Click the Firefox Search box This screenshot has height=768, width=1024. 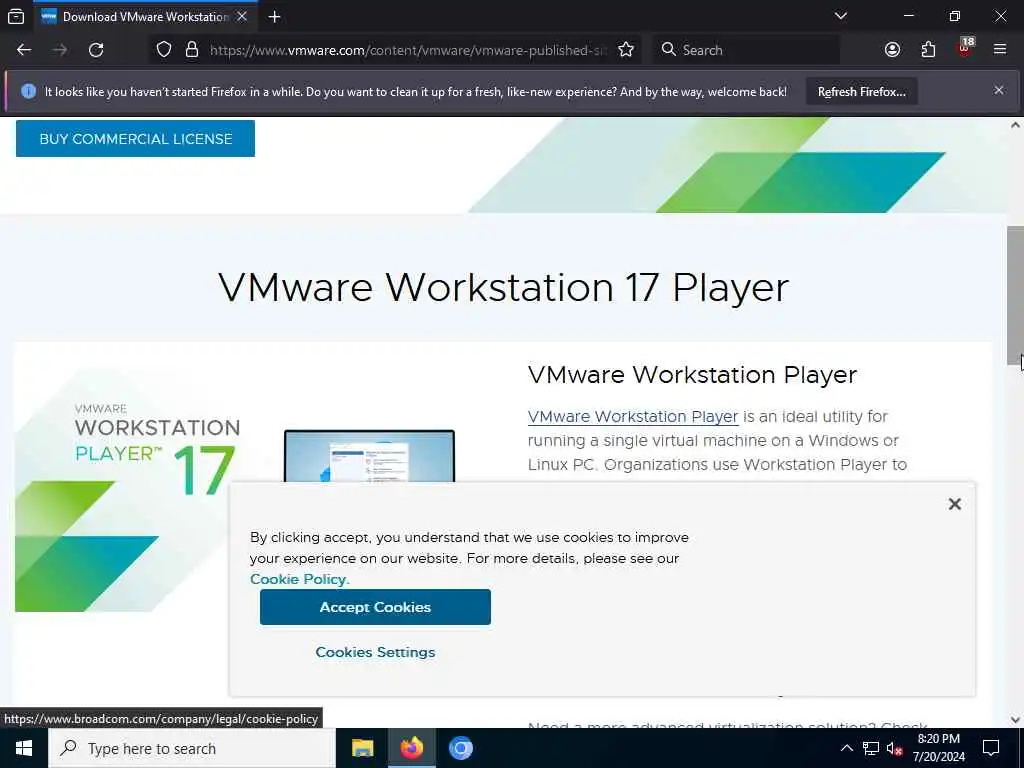746,50
